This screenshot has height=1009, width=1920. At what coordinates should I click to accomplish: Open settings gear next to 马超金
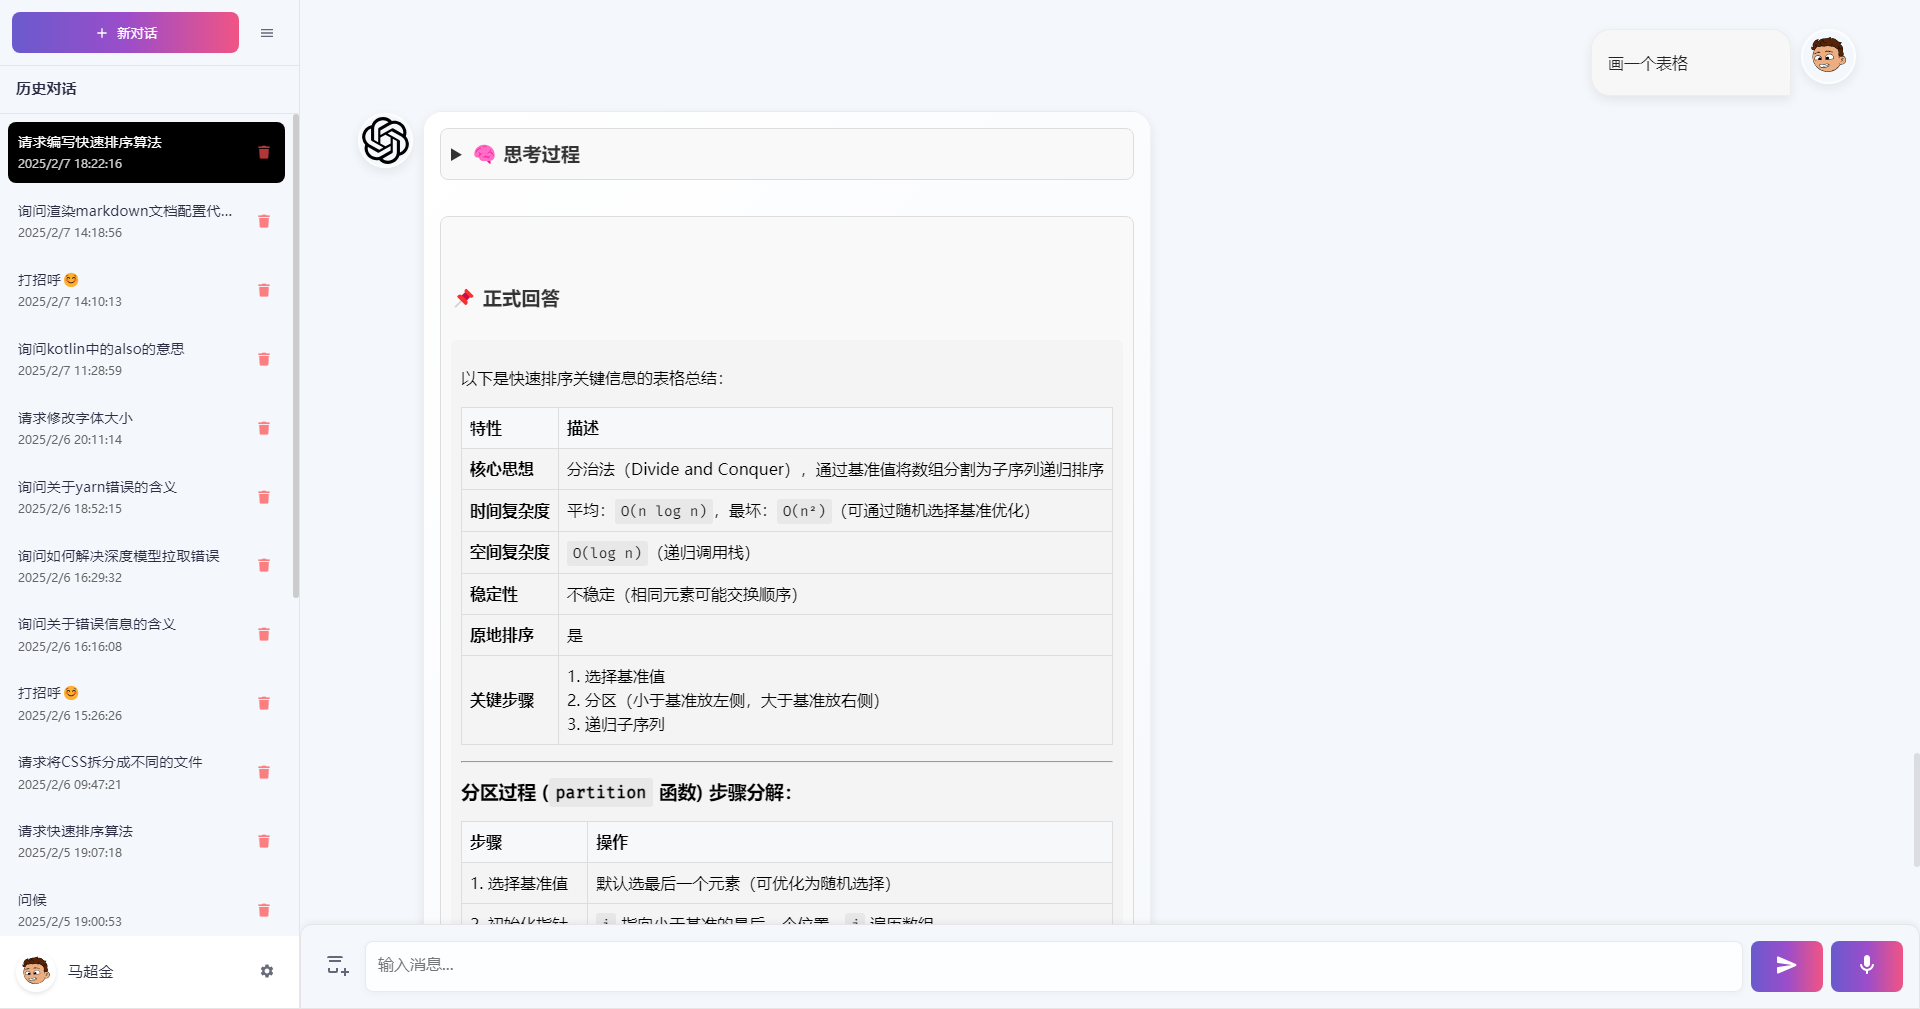[x=267, y=971]
